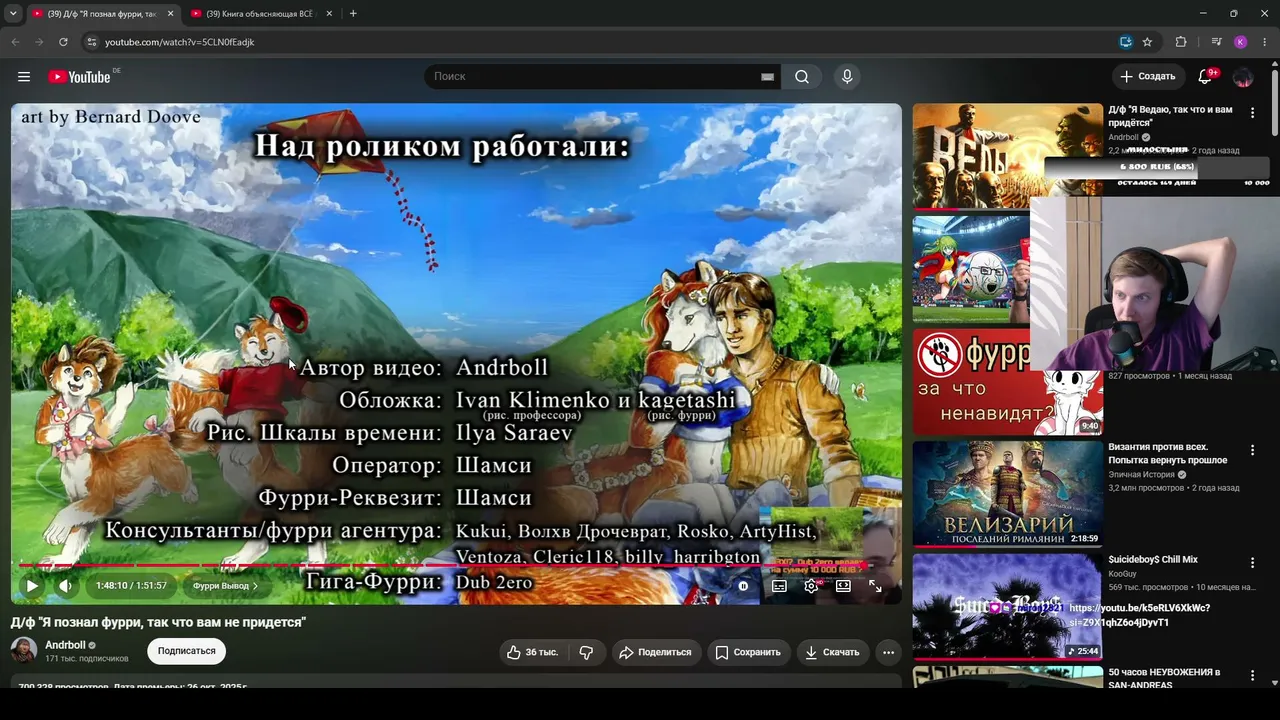
Task: Go to YouTube home via the logo
Action: (x=79, y=77)
